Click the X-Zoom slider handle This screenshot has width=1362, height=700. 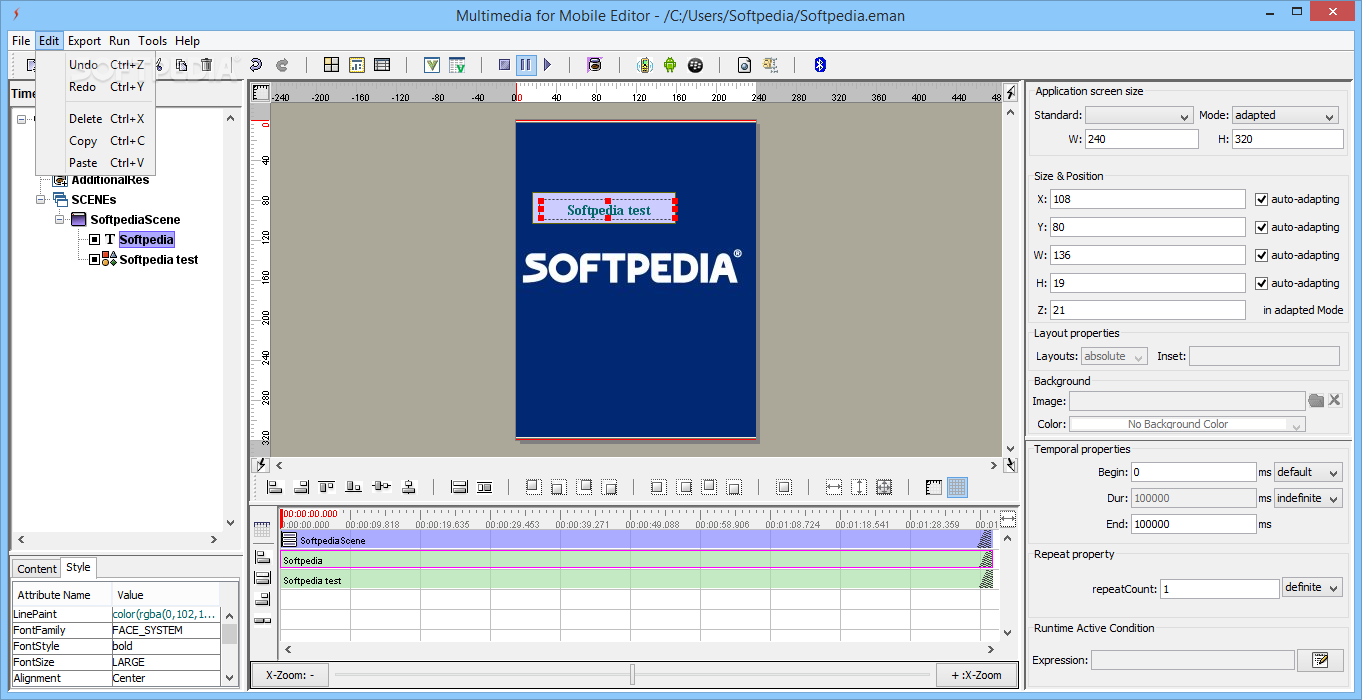[632, 675]
